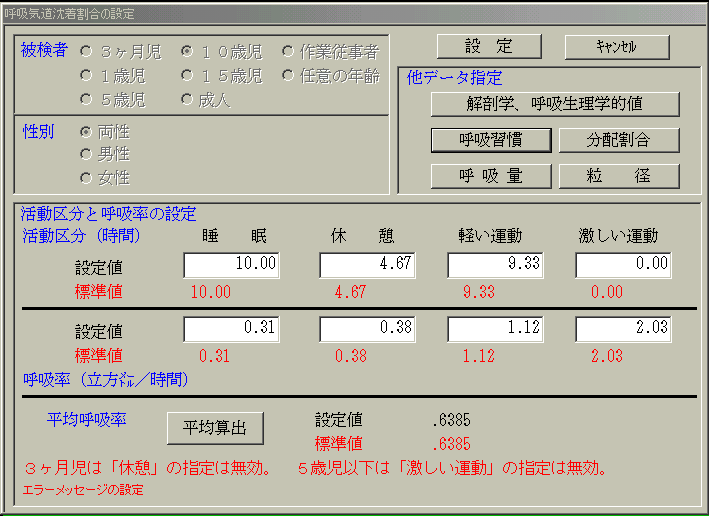The image size is (709, 516).
Task: Select 男性 under 性別
Action: click(x=87, y=155)
